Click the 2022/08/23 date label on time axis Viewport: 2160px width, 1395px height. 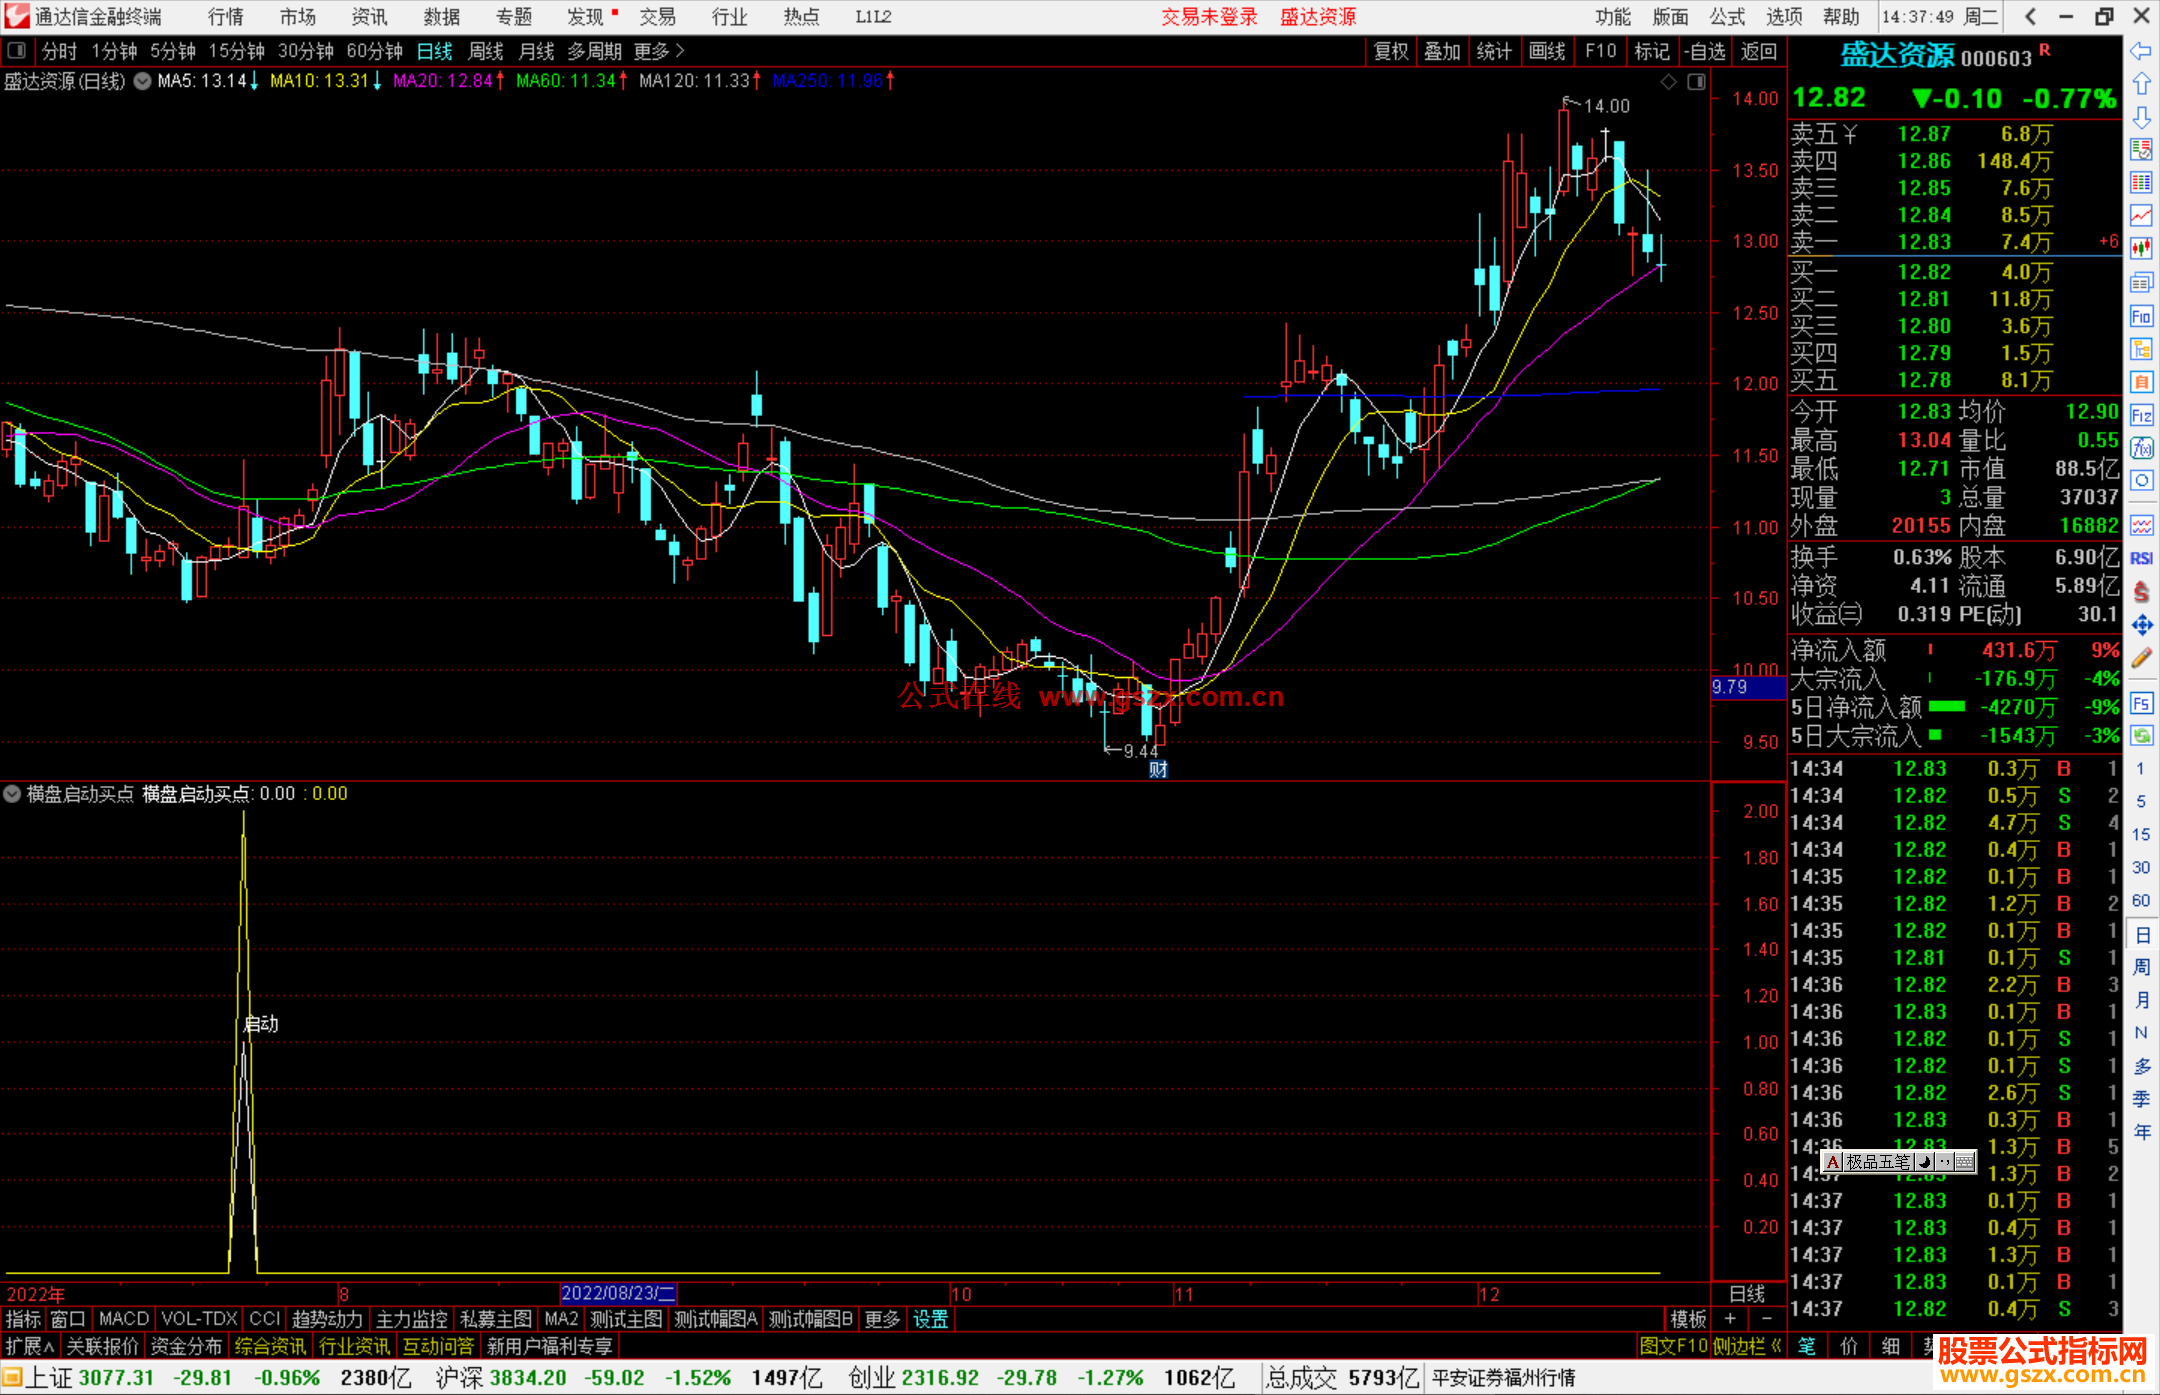coord(618,1294)
